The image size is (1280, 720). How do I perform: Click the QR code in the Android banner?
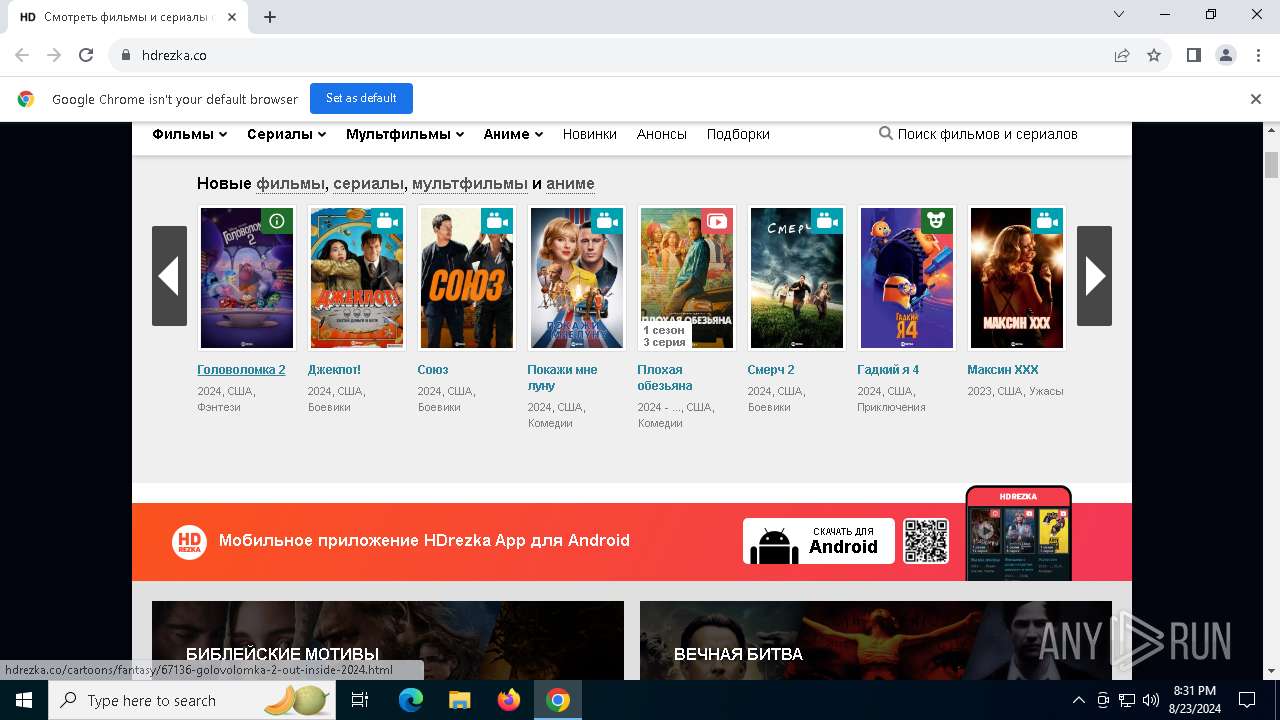[x=926, y=541]
